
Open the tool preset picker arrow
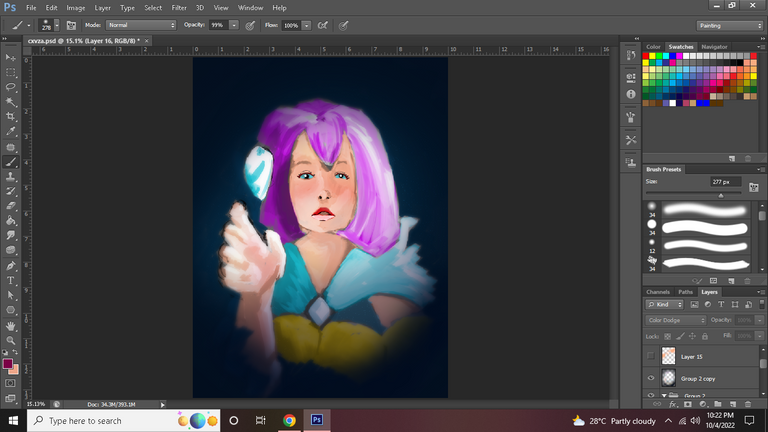28,25
